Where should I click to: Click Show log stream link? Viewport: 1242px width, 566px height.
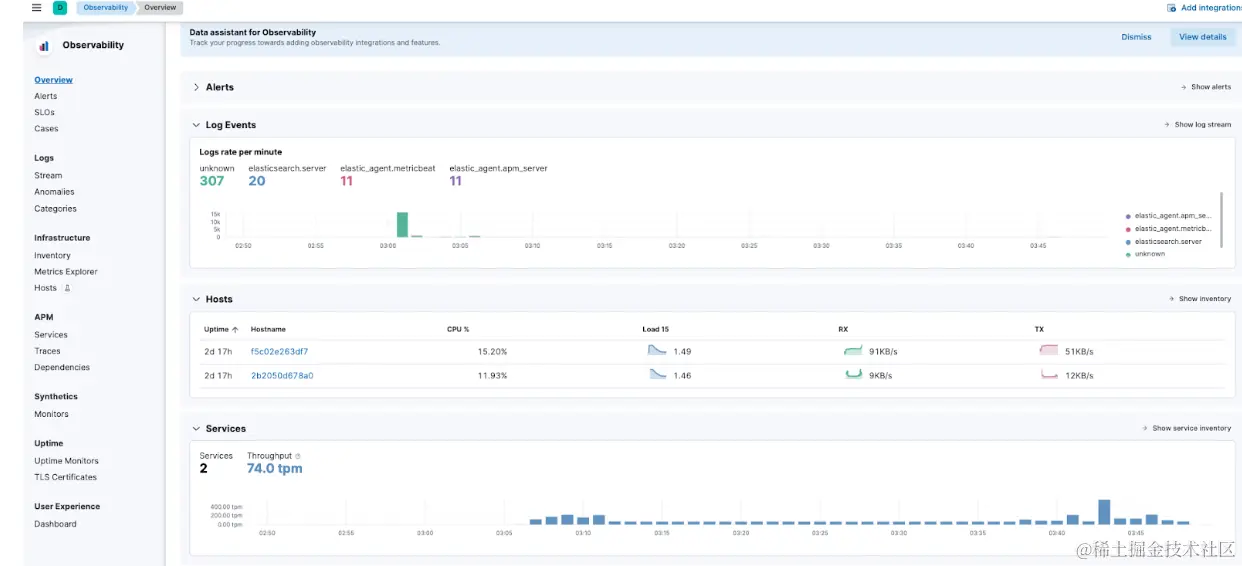1198,125
